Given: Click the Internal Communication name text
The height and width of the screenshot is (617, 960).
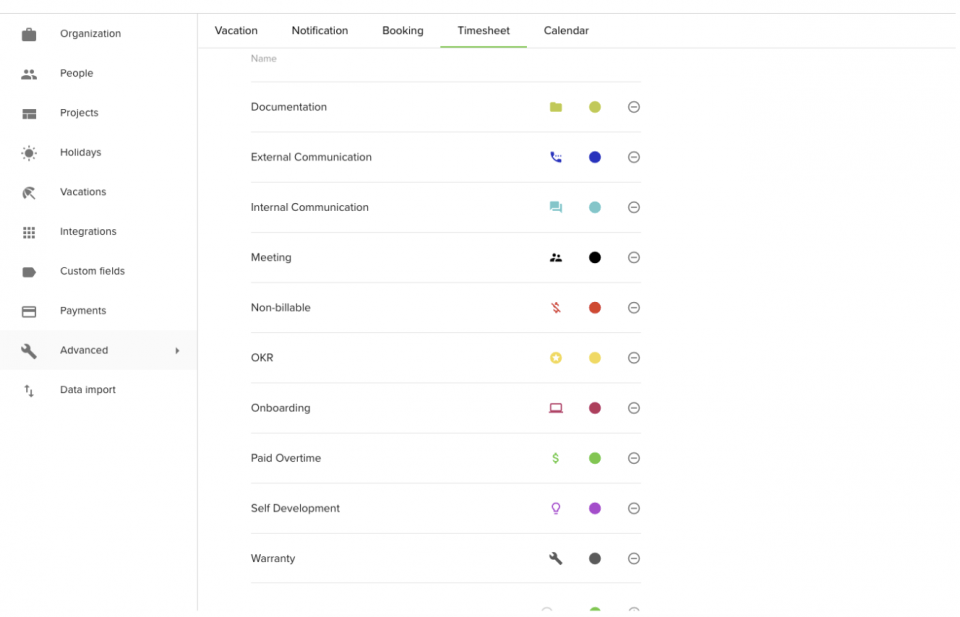Looking at the screenshot, I should [309, 208].
